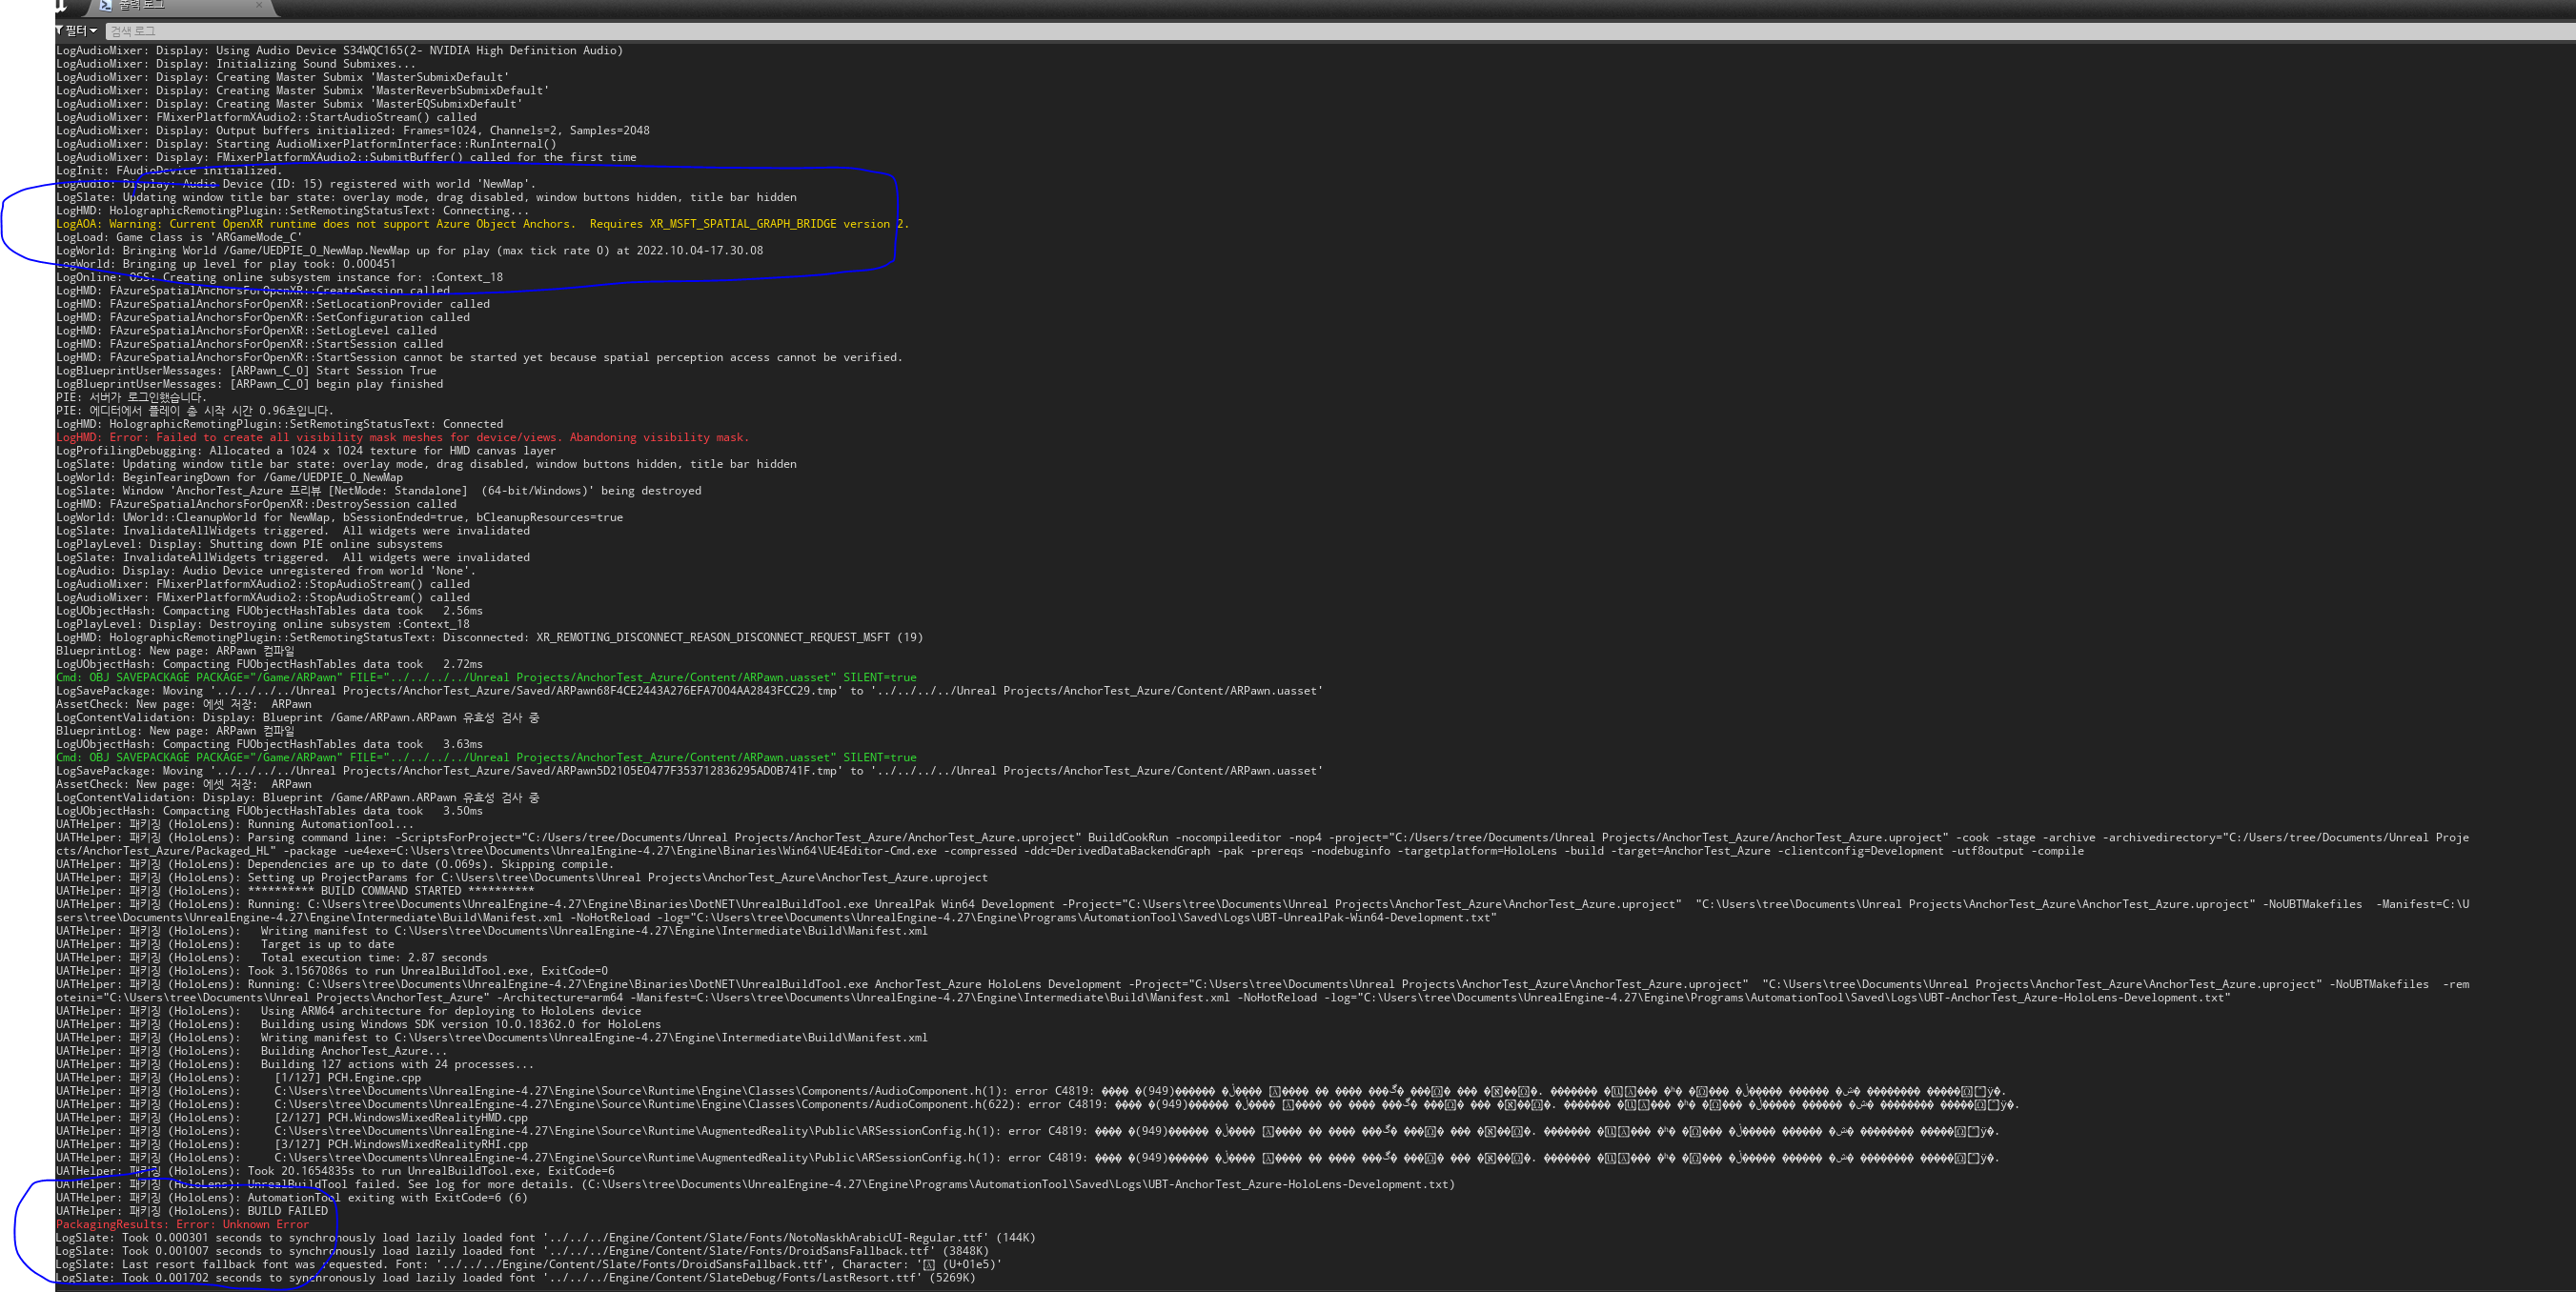Select the '[1/127] PCH.Engine.cpp' line
Screen dimensions: 2576x1292
pyautogui.click(x=239, y=1077)
